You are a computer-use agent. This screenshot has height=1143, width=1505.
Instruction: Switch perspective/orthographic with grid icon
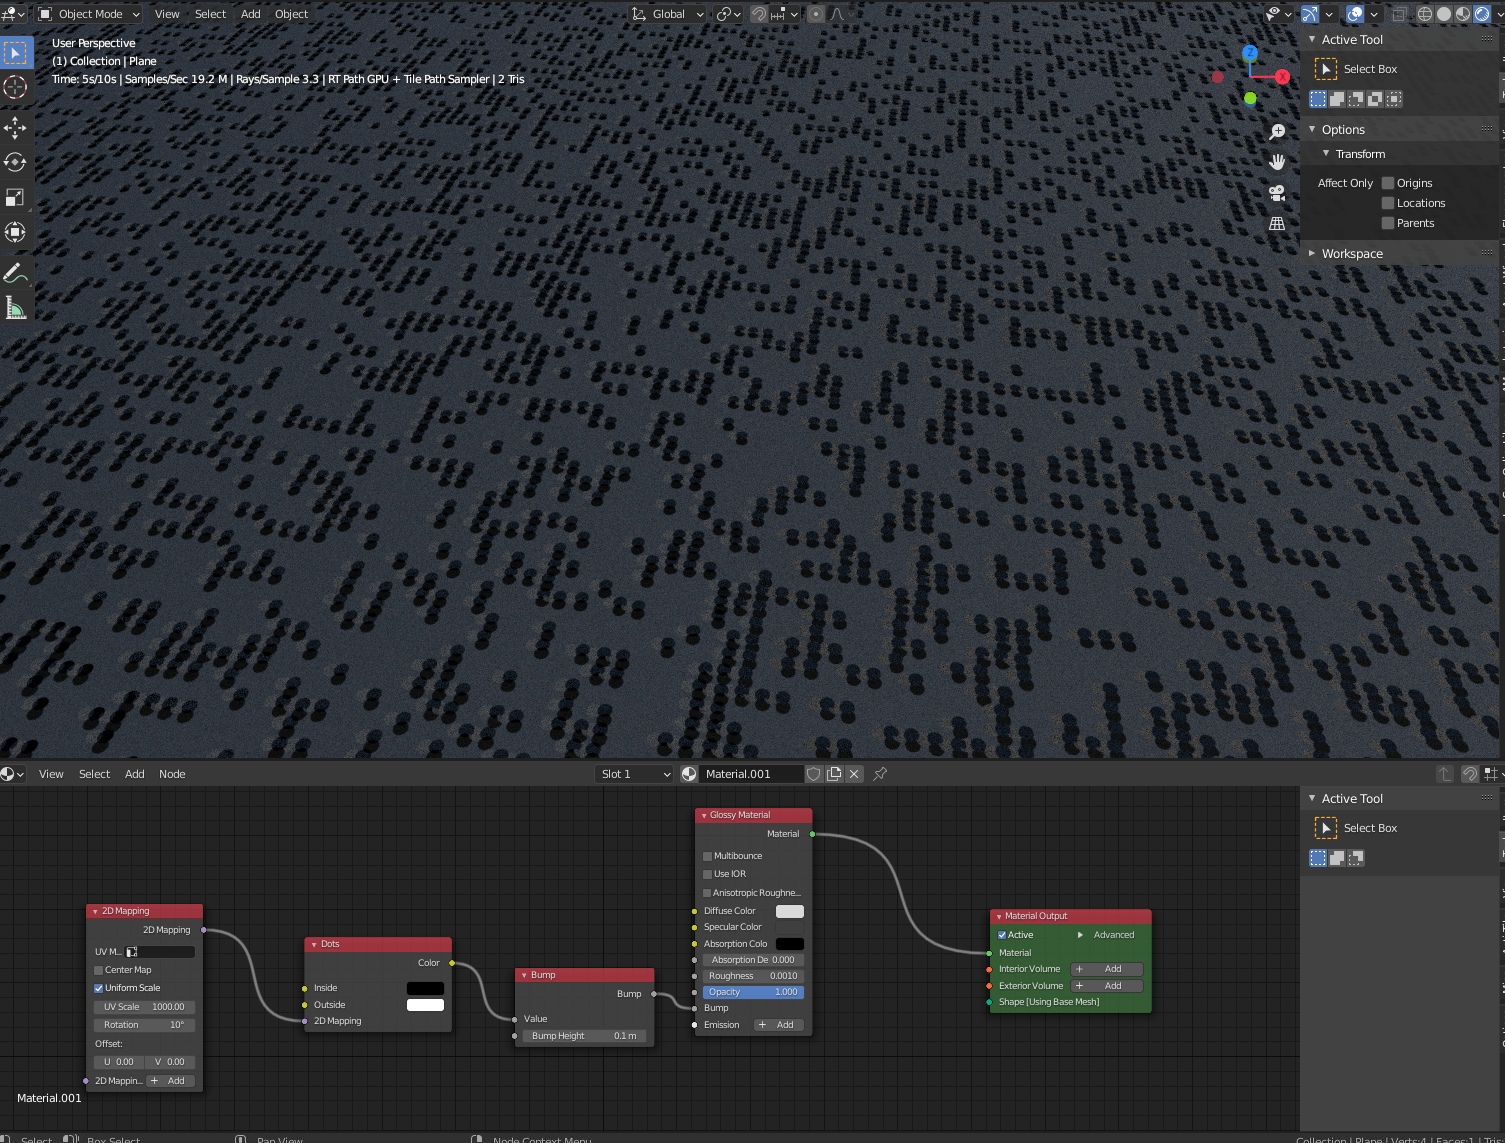1277,224
